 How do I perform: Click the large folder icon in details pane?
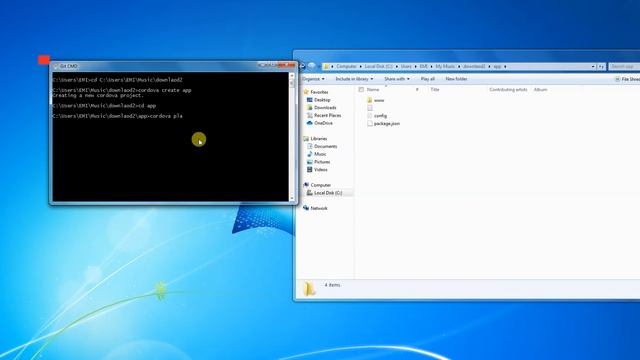click(x=309, y=288)
